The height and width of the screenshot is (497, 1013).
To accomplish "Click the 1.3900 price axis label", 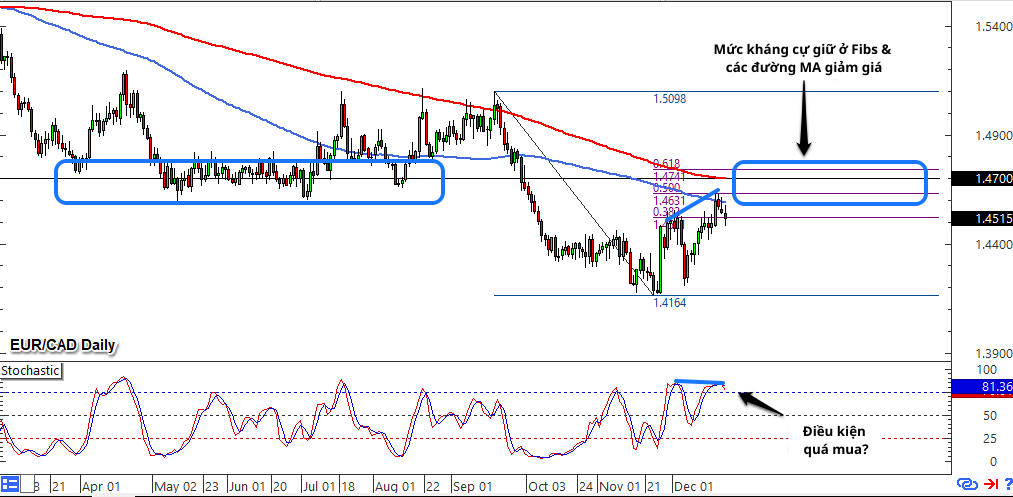I will pos(996,354).
